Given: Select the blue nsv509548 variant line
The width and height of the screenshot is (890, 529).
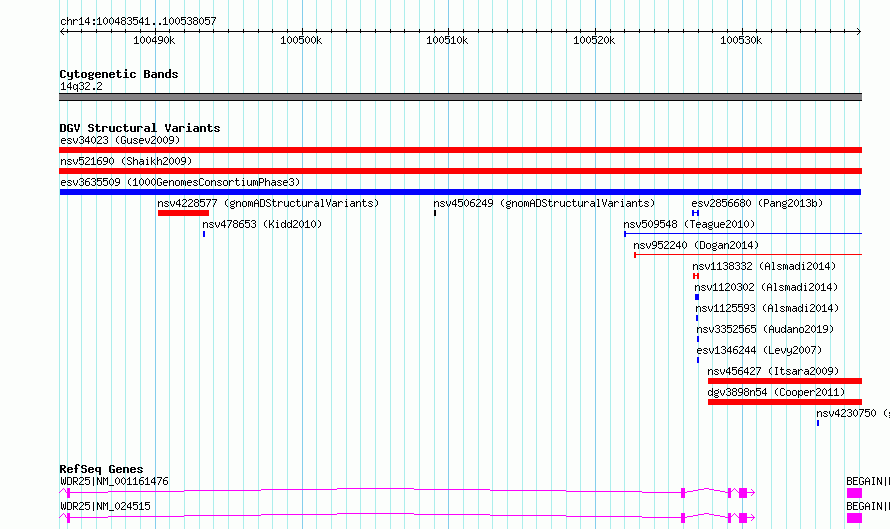Looking at the screenshot, I should [x=743, y=234].
